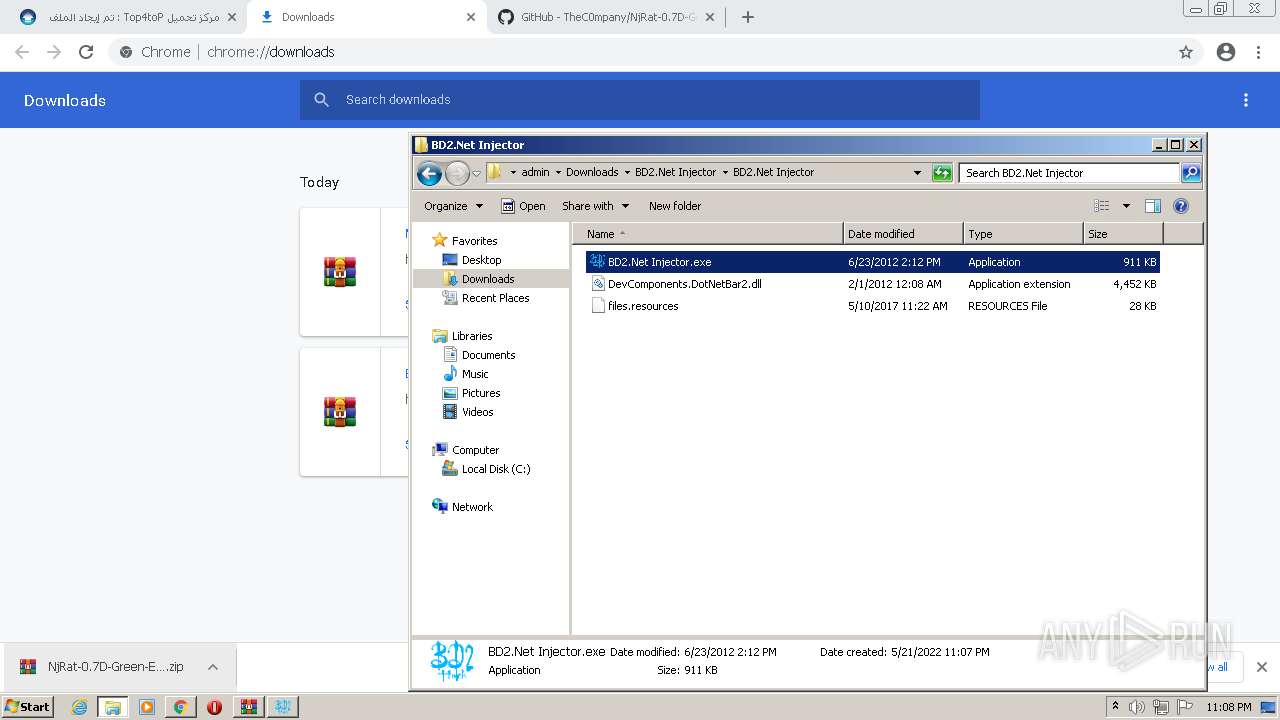This screenshot has width=1280, height=720.
Task: Click search magnifier in Explorer window
Action: pos(1191,173)
